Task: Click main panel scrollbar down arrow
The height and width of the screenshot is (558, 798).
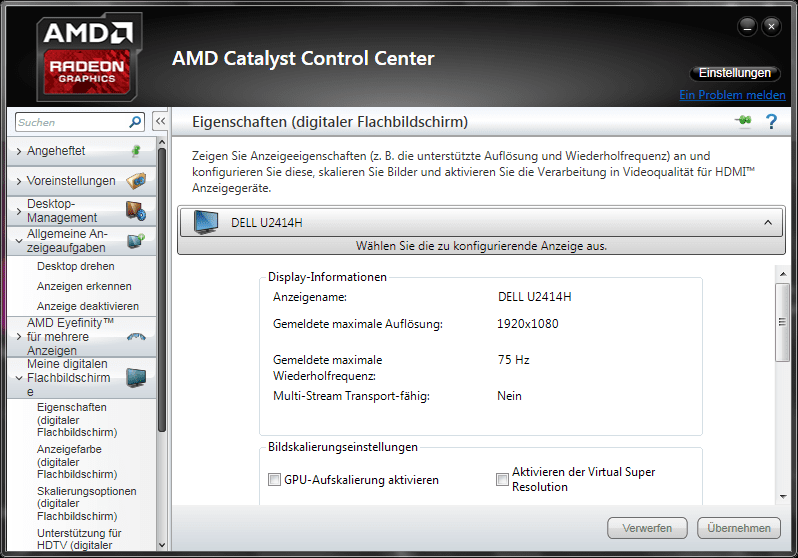Action: point(782,496)
